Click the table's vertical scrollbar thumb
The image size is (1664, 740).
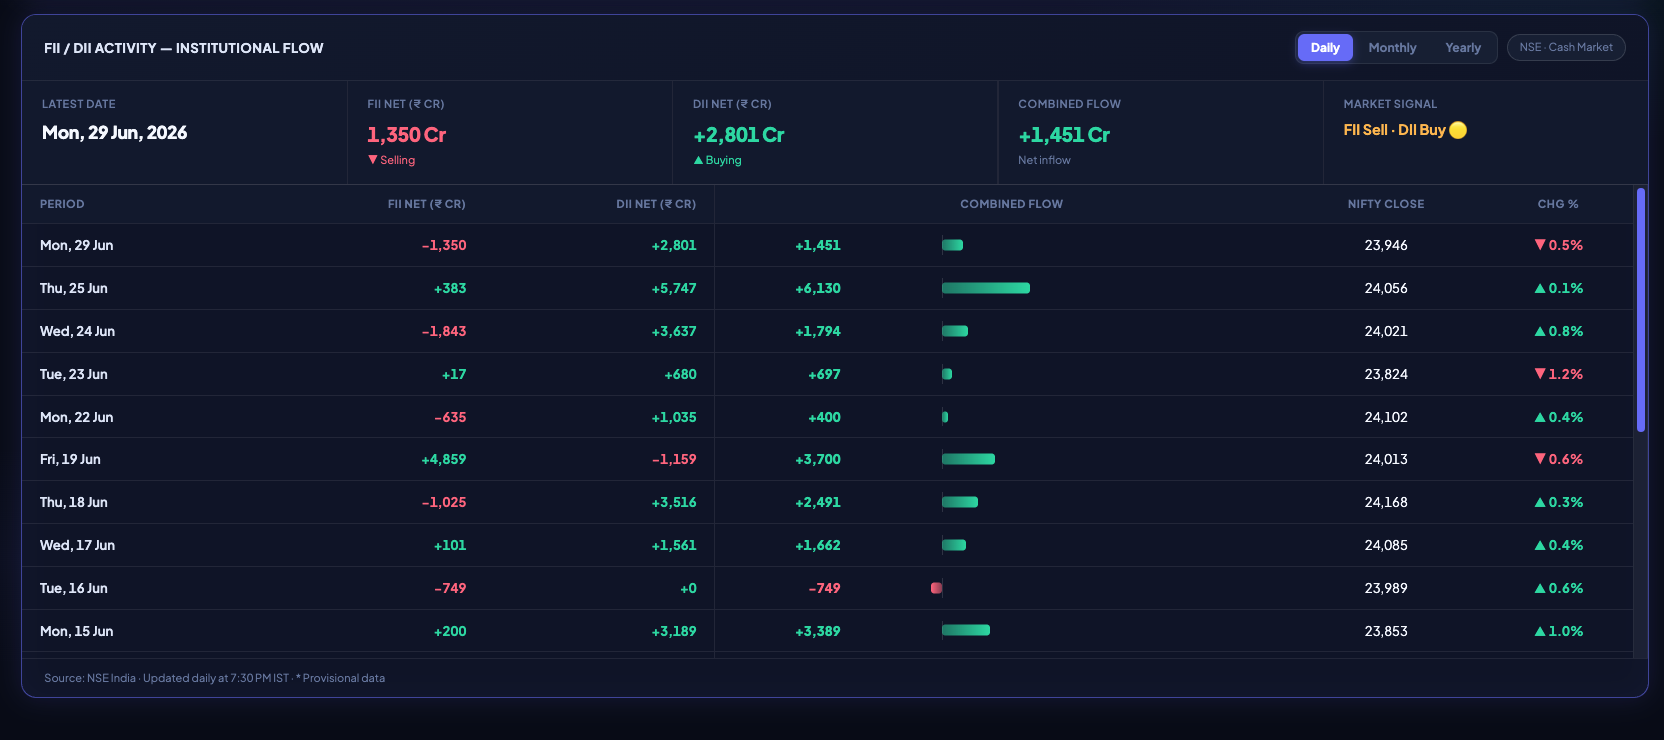(1641, 310)
